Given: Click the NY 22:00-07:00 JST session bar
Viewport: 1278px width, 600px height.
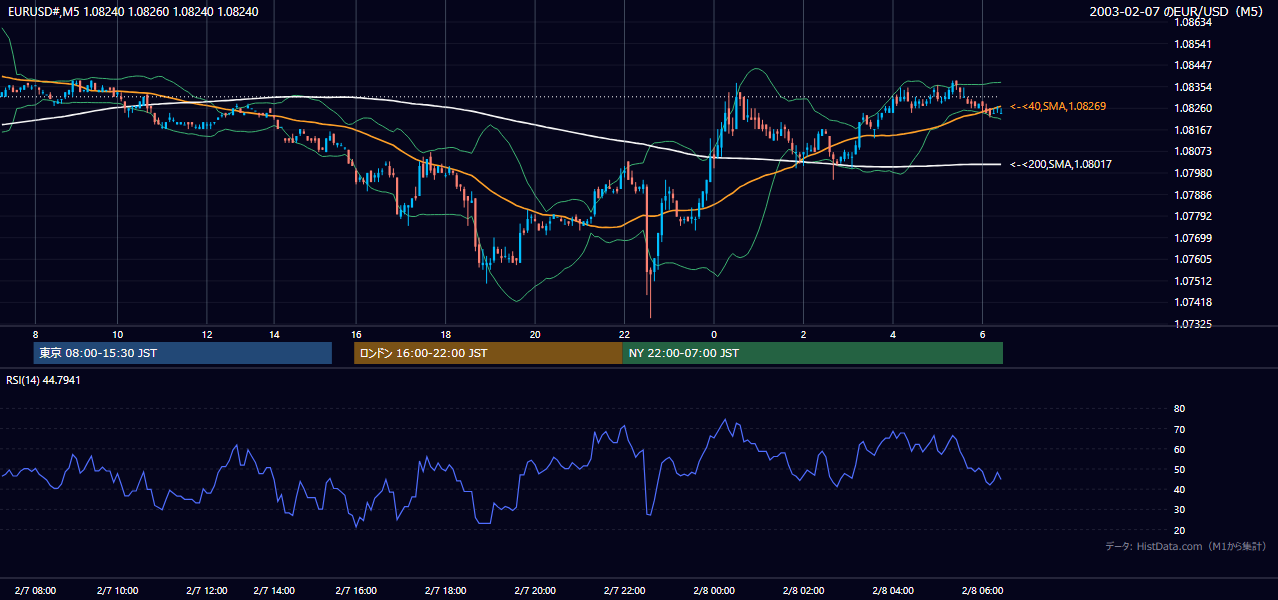Looking at the screenshot, I should (812, 353).
